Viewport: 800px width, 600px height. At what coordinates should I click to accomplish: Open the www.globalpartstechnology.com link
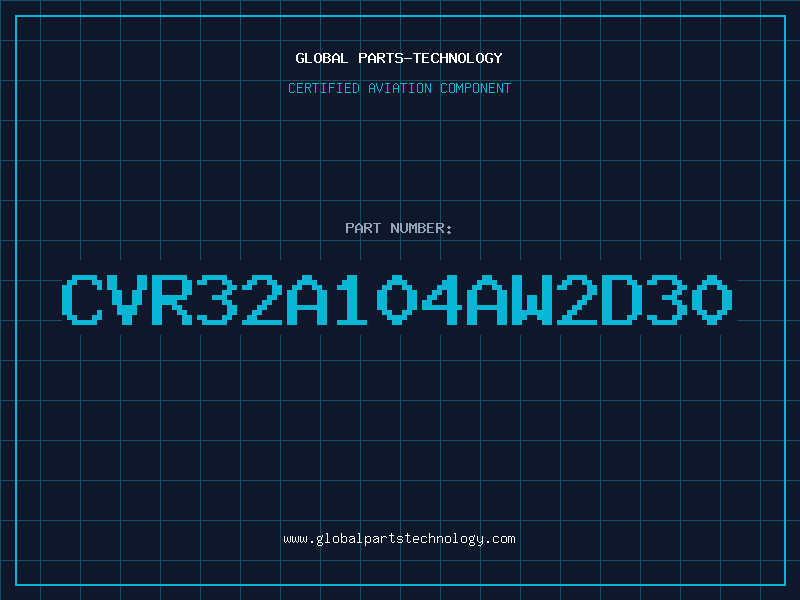pyautogui.click(x=399, y=539)
